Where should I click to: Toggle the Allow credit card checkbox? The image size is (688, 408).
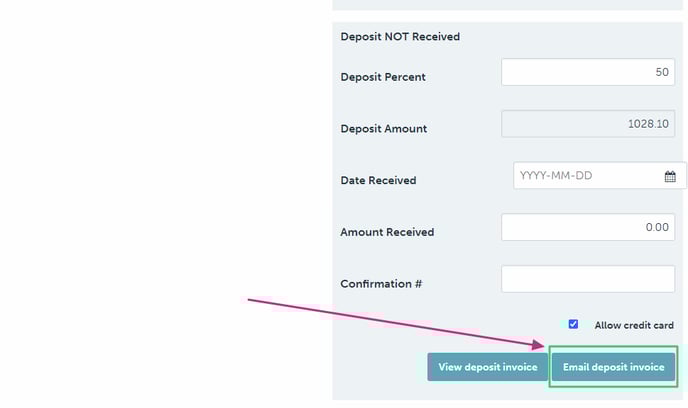[573, 324]
